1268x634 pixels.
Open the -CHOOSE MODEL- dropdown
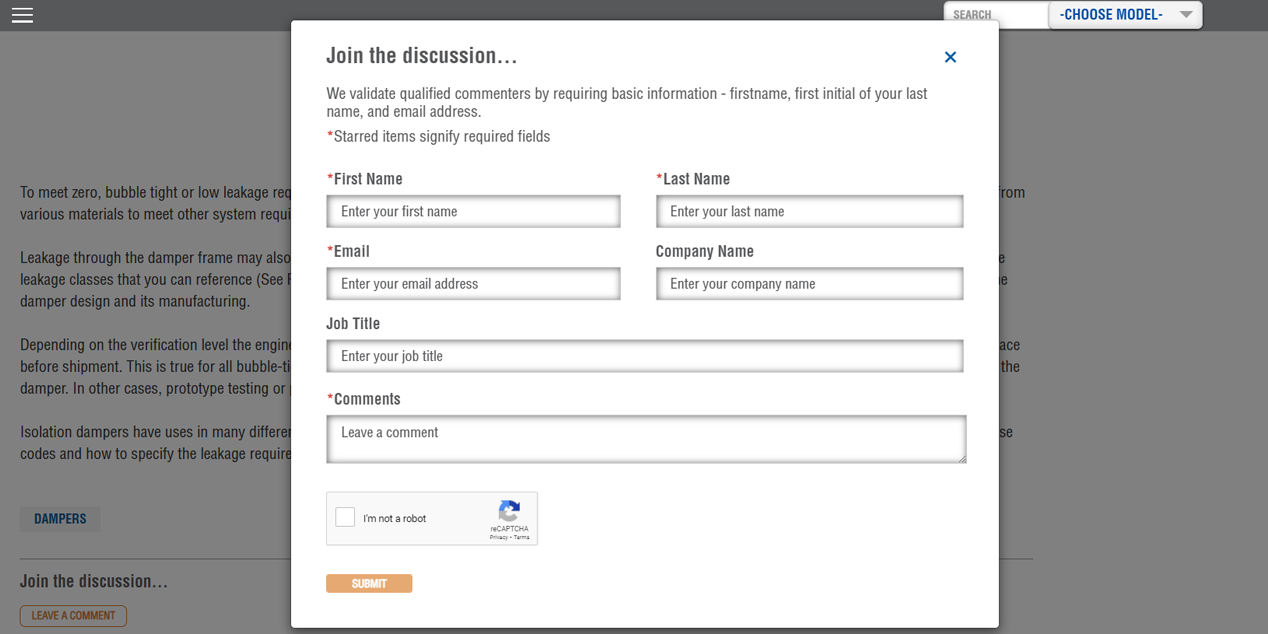1125,15
